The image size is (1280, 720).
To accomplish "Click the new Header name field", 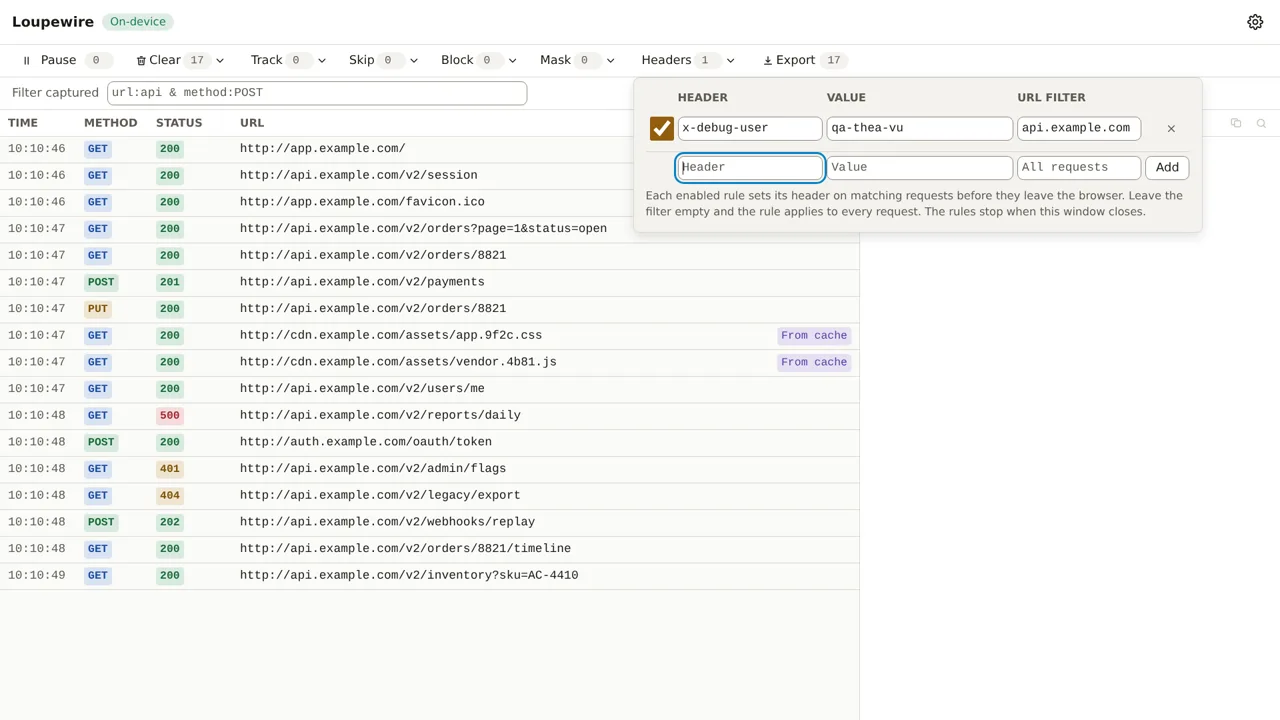I will click(x=750, y=167).
